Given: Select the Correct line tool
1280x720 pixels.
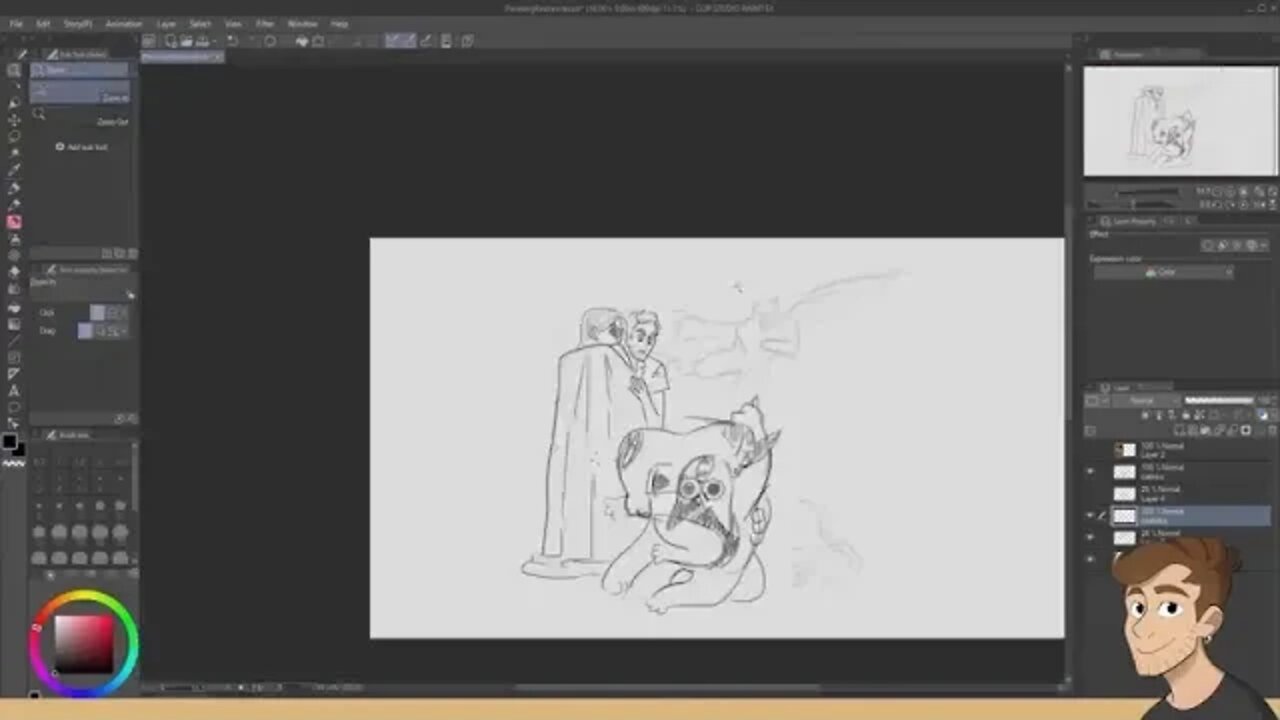Looking at the screenshot, I should coord(14,425).
